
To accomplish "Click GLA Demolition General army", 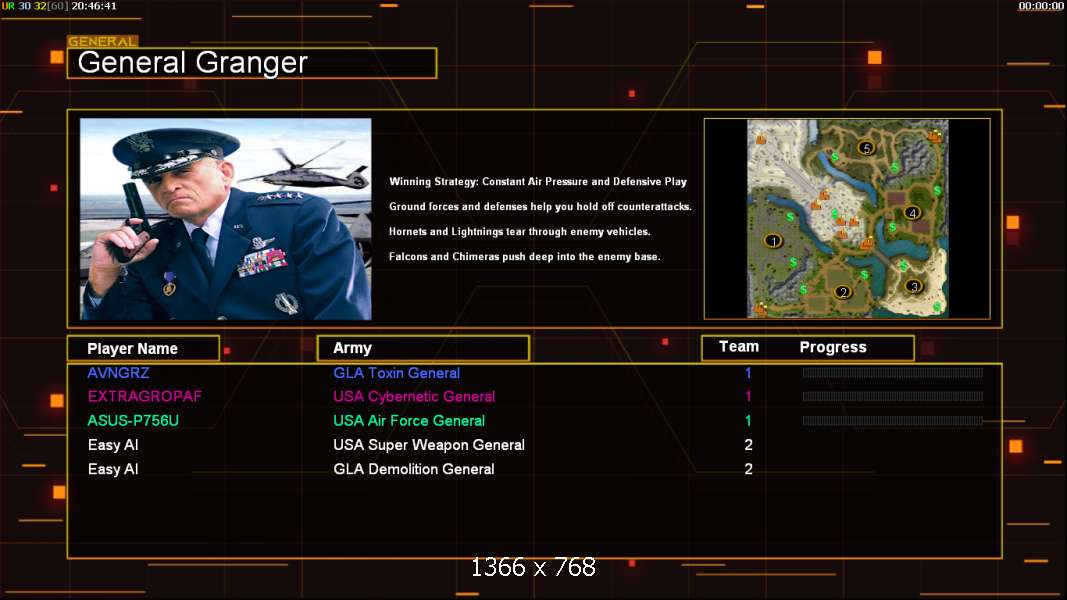I will (414, 469).
